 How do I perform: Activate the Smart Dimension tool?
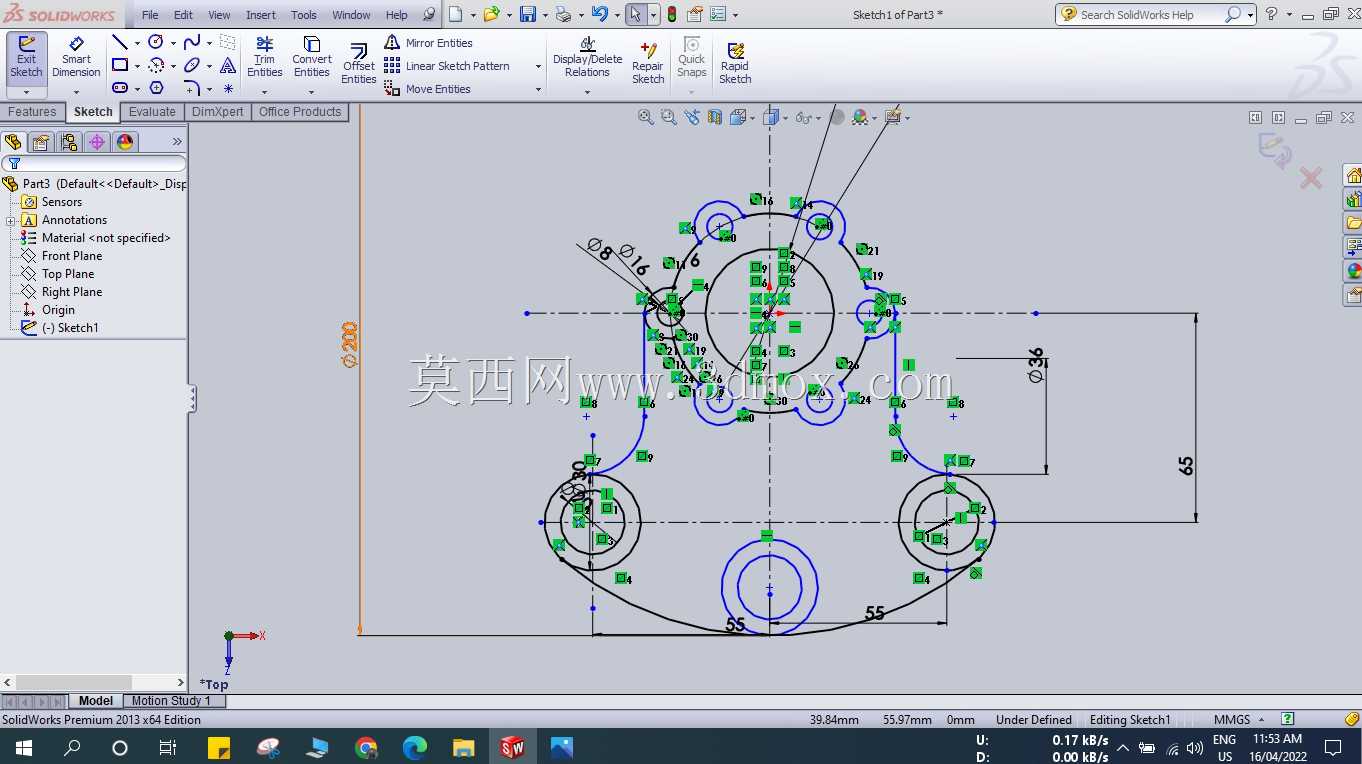76,58
